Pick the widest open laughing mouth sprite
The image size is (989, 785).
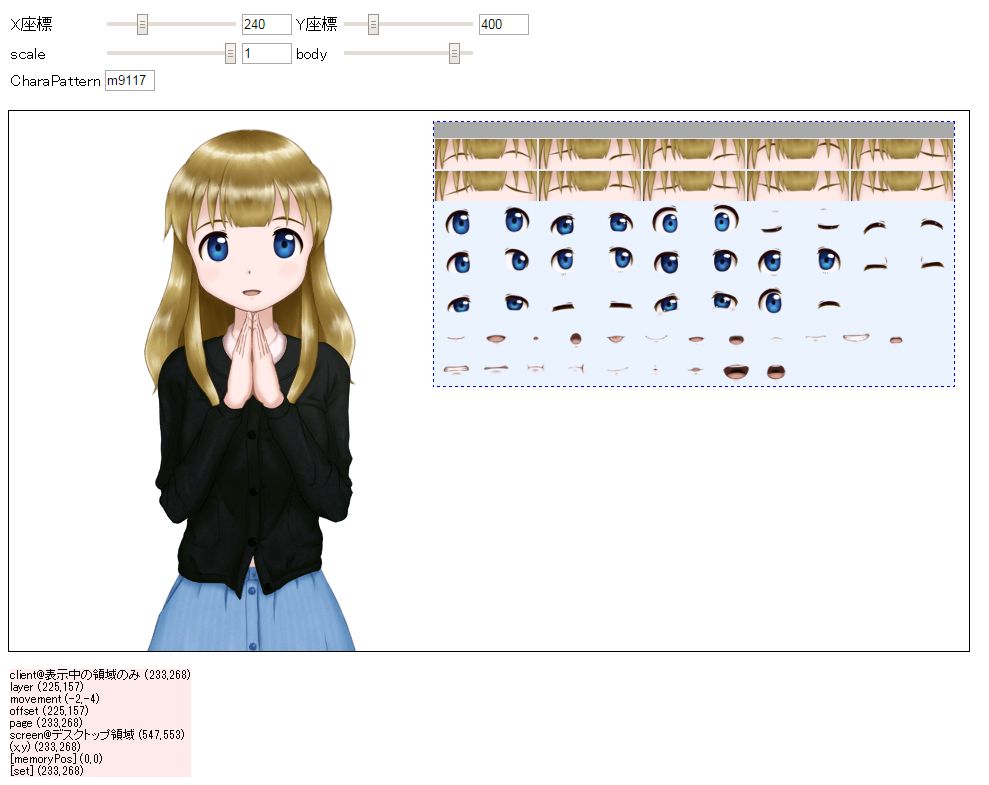(x=737, y=371)
